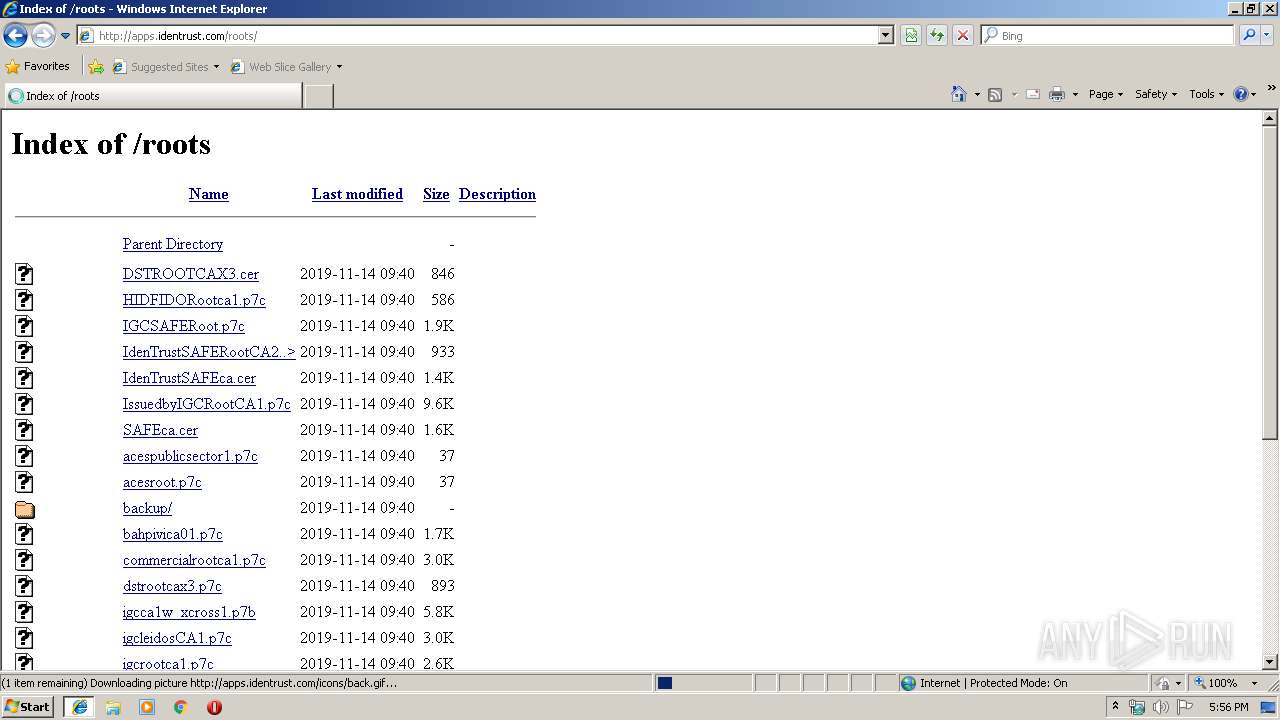
Task: Click the unknown-file icon beside DSTROOTCAX3.cer
Action: pyautogui.click(x=25, y=274)
